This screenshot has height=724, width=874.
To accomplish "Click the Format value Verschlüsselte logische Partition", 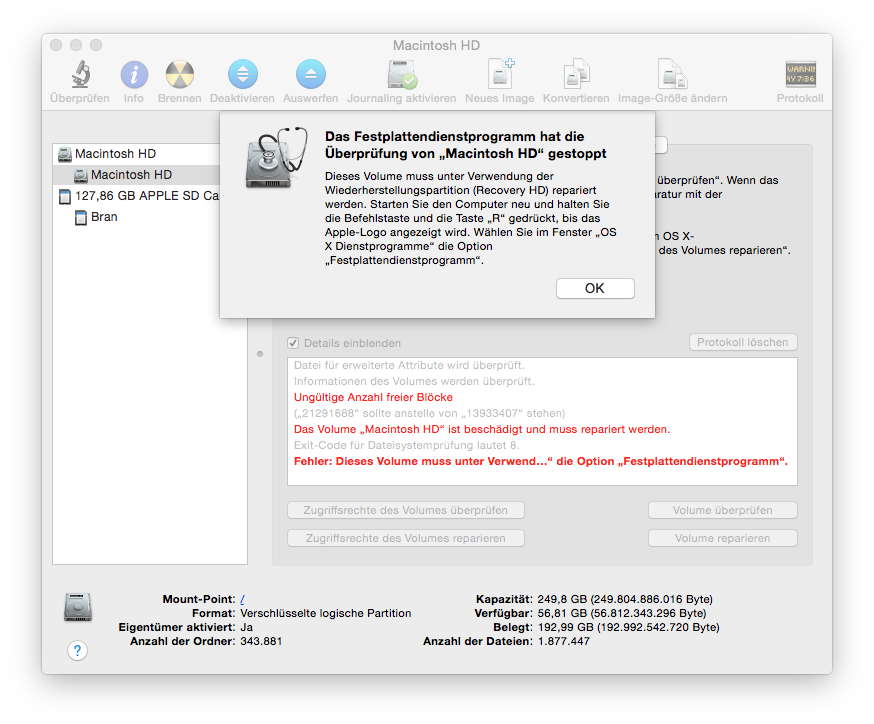I will 326,613.
